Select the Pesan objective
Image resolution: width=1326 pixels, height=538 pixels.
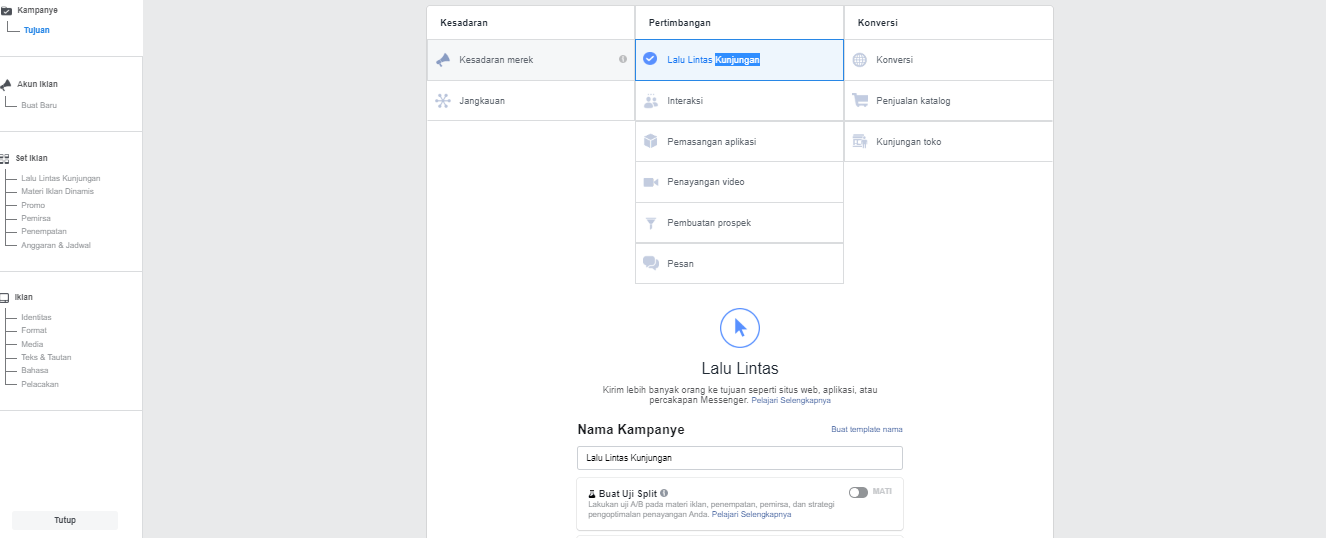[739, 264]
